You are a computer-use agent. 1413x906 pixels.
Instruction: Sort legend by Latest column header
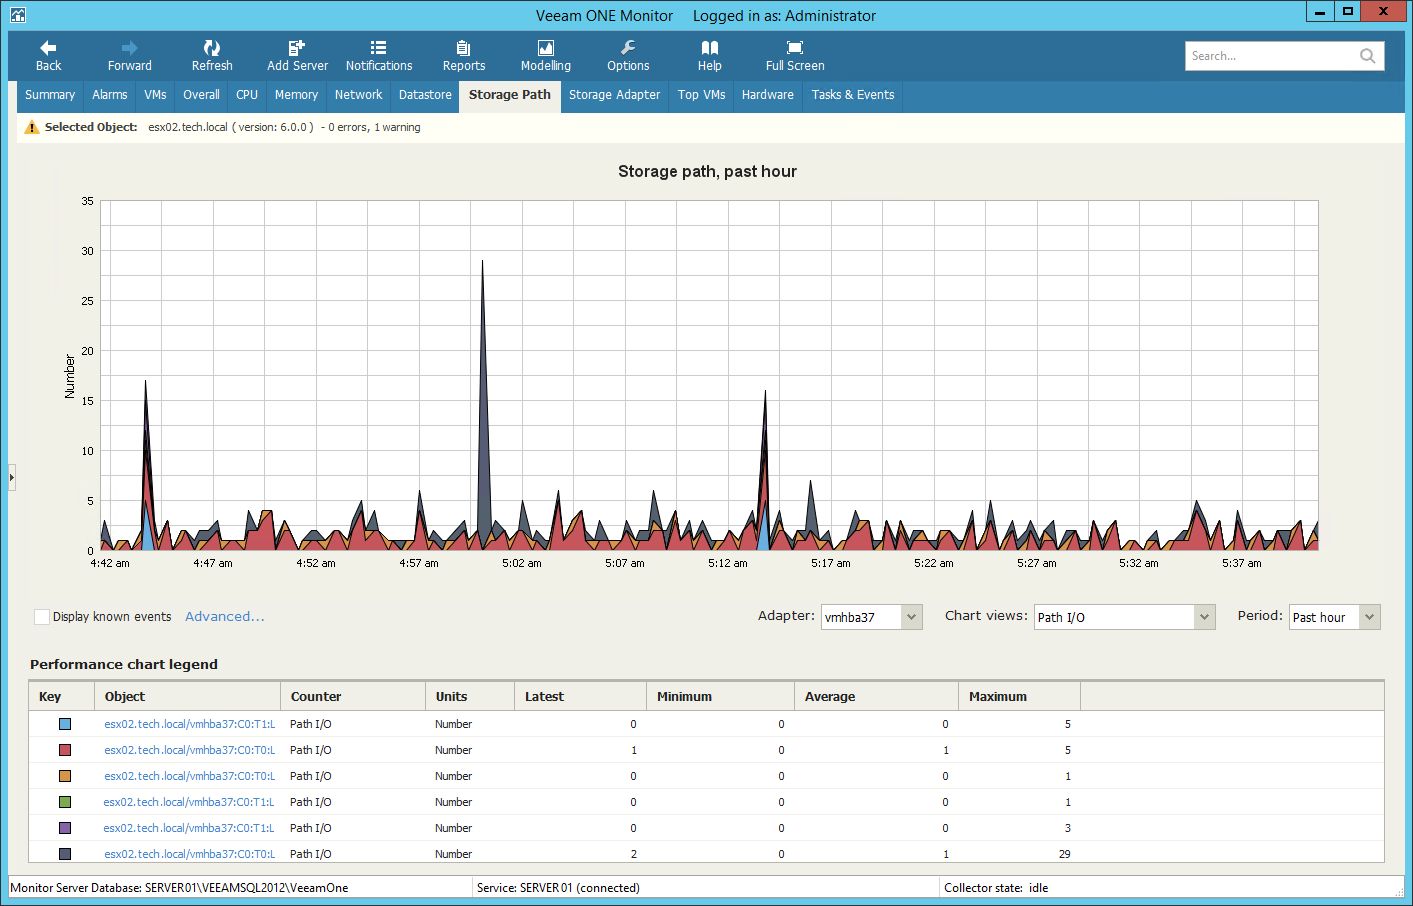(x=581, y=697)
